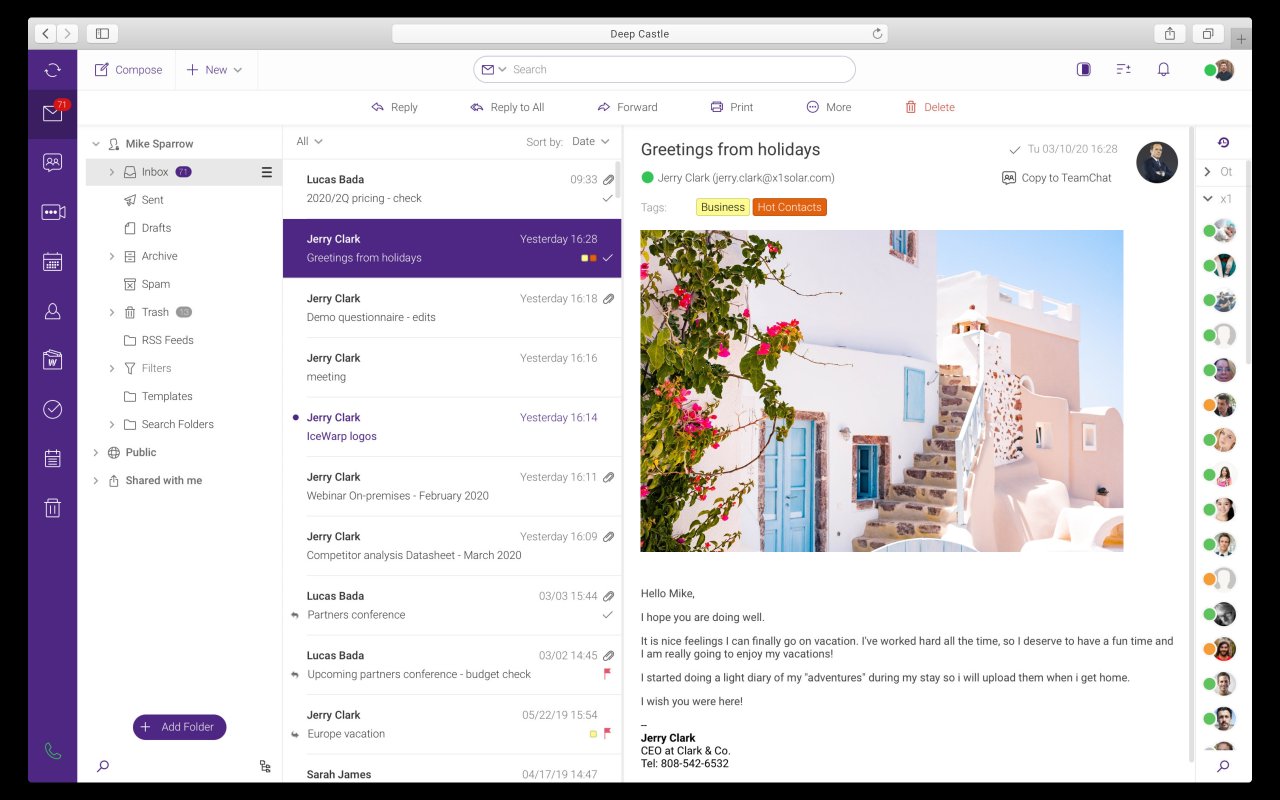Delete the selected email
The width and height of the screenshot is (1280, 800).
tap(930, 107)
